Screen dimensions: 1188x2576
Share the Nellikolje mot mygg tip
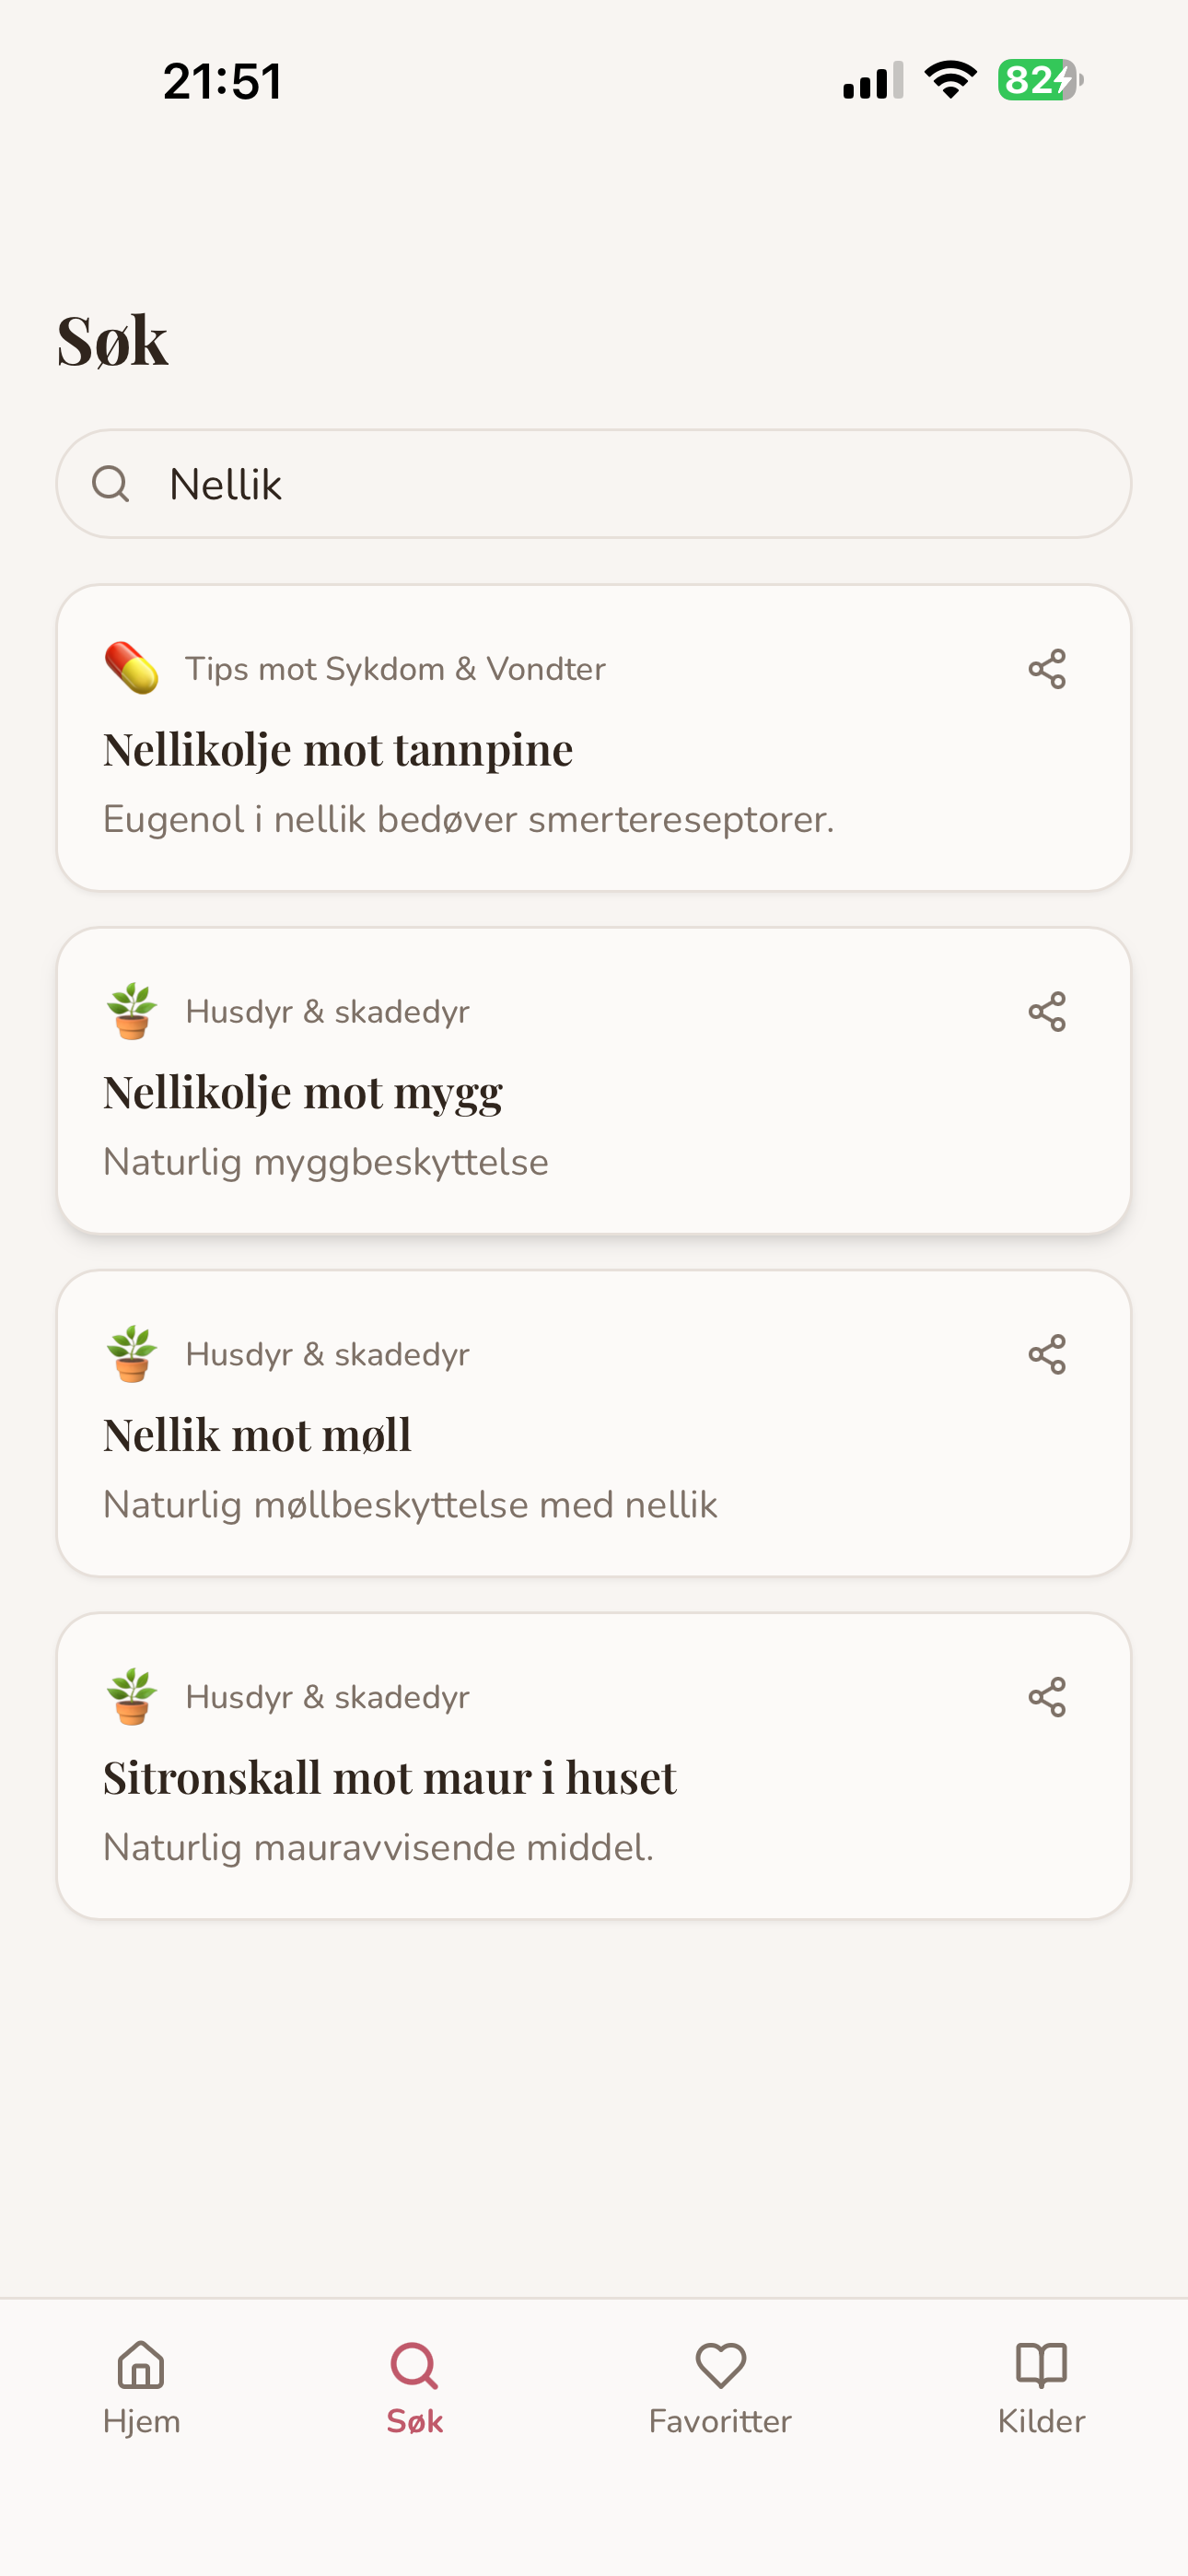coord(1046,1012)
